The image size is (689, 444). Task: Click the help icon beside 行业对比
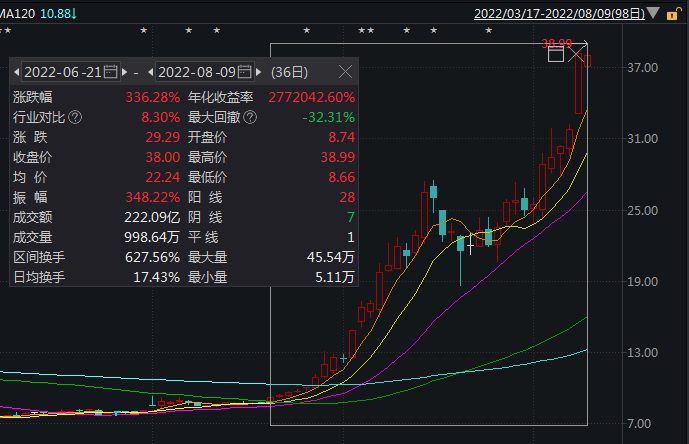point(76,118)
